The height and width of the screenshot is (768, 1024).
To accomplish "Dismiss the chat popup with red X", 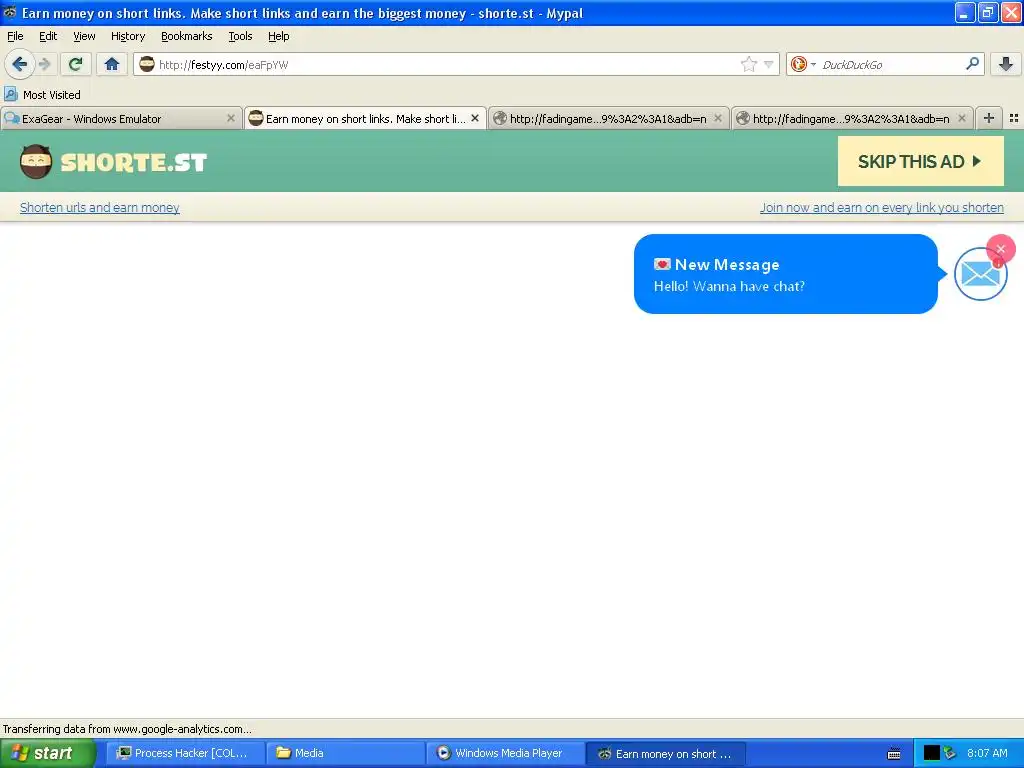I will click(1000, 249).
